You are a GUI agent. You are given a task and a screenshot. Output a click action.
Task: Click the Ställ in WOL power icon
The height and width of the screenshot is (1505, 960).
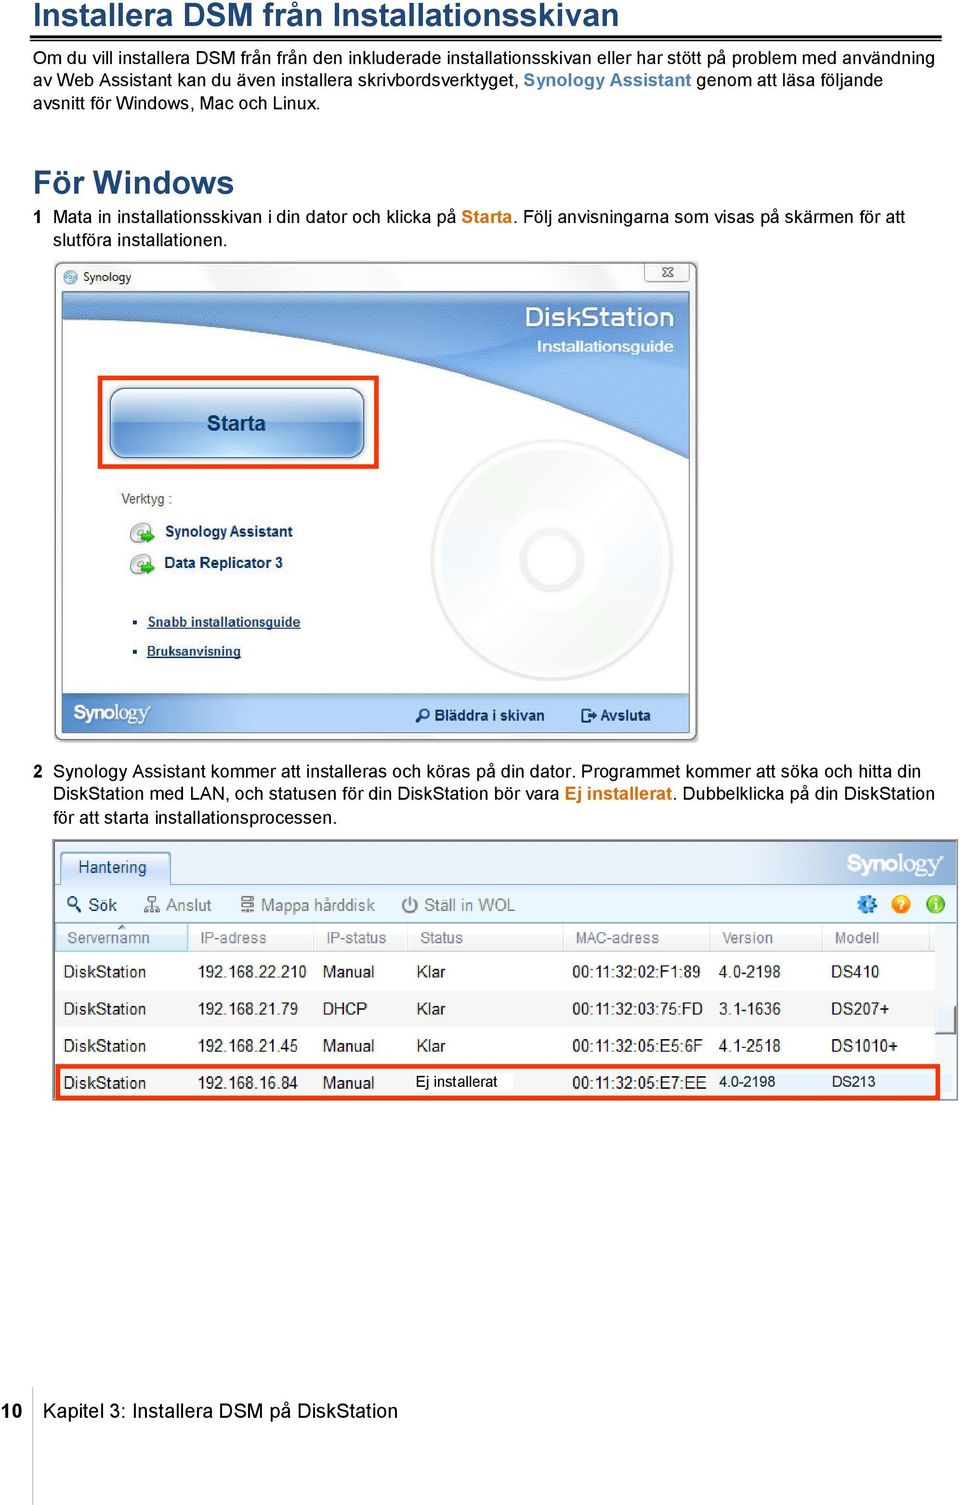point(410,905)
